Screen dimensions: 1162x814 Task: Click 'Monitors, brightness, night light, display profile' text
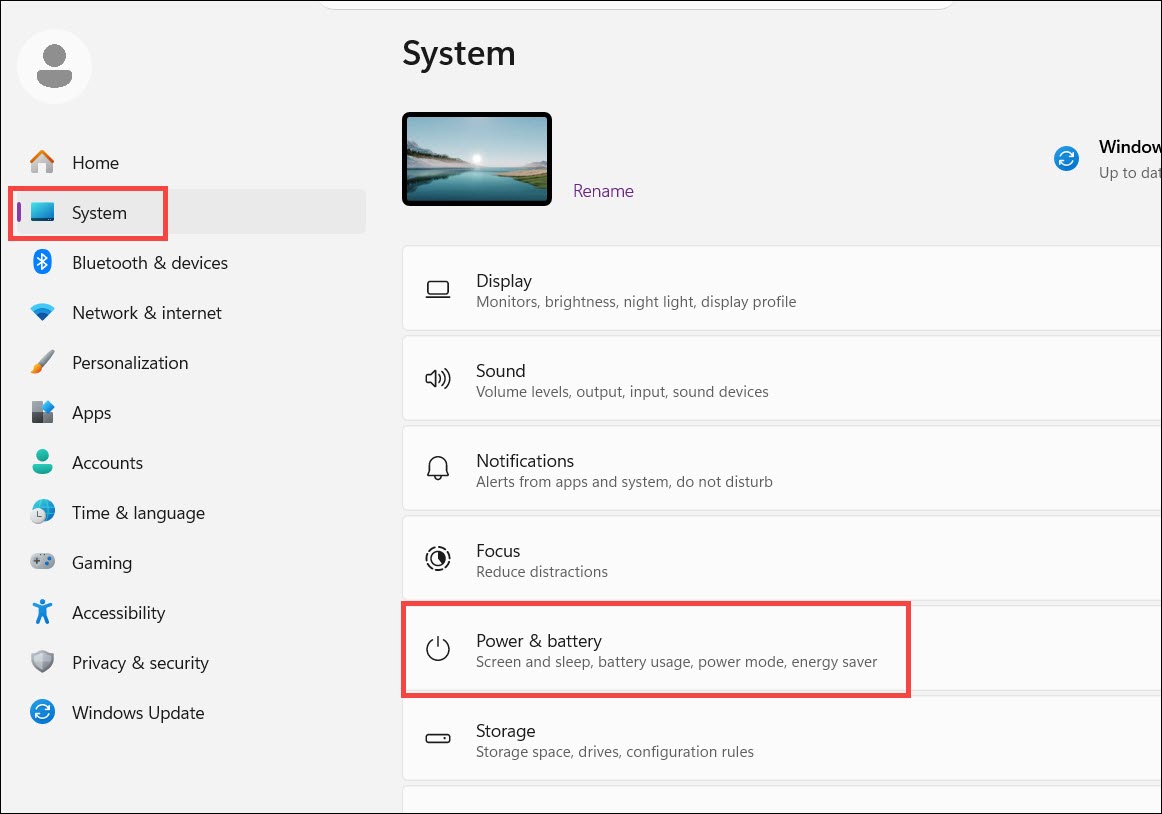tap(636, 302)
